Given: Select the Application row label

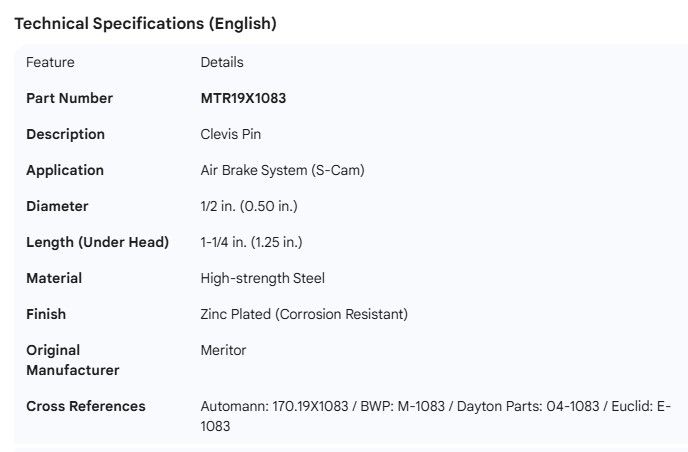Looking at the screenshot, I should (65, 170).
